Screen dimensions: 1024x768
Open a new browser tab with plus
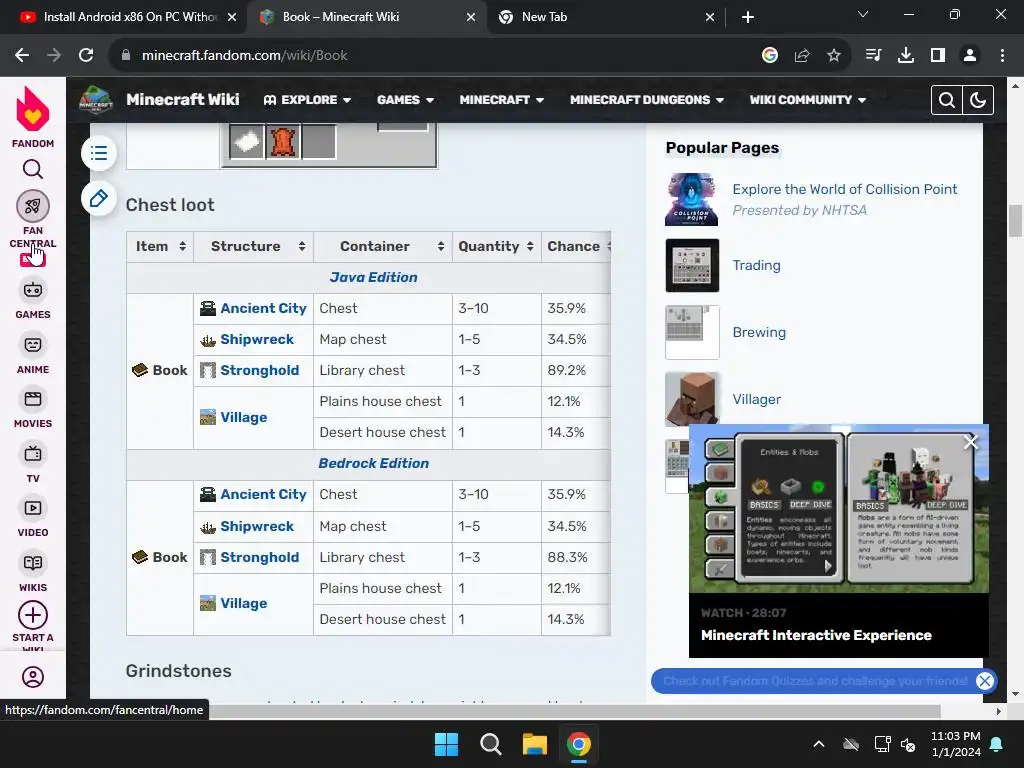pos(748,17)
